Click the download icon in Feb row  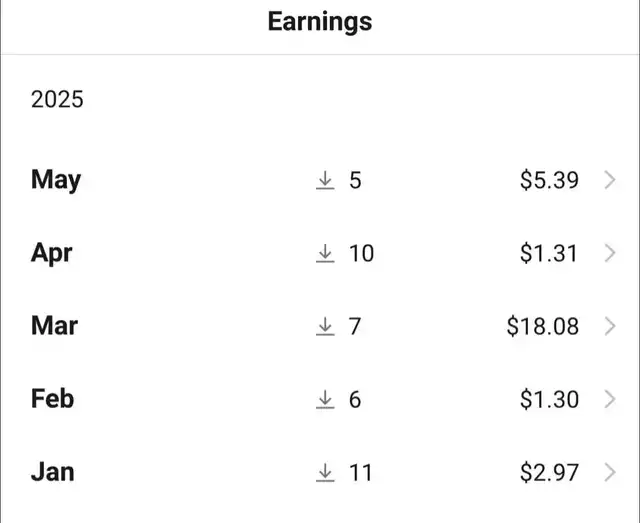pyautogui.click(x=324, y=400)
